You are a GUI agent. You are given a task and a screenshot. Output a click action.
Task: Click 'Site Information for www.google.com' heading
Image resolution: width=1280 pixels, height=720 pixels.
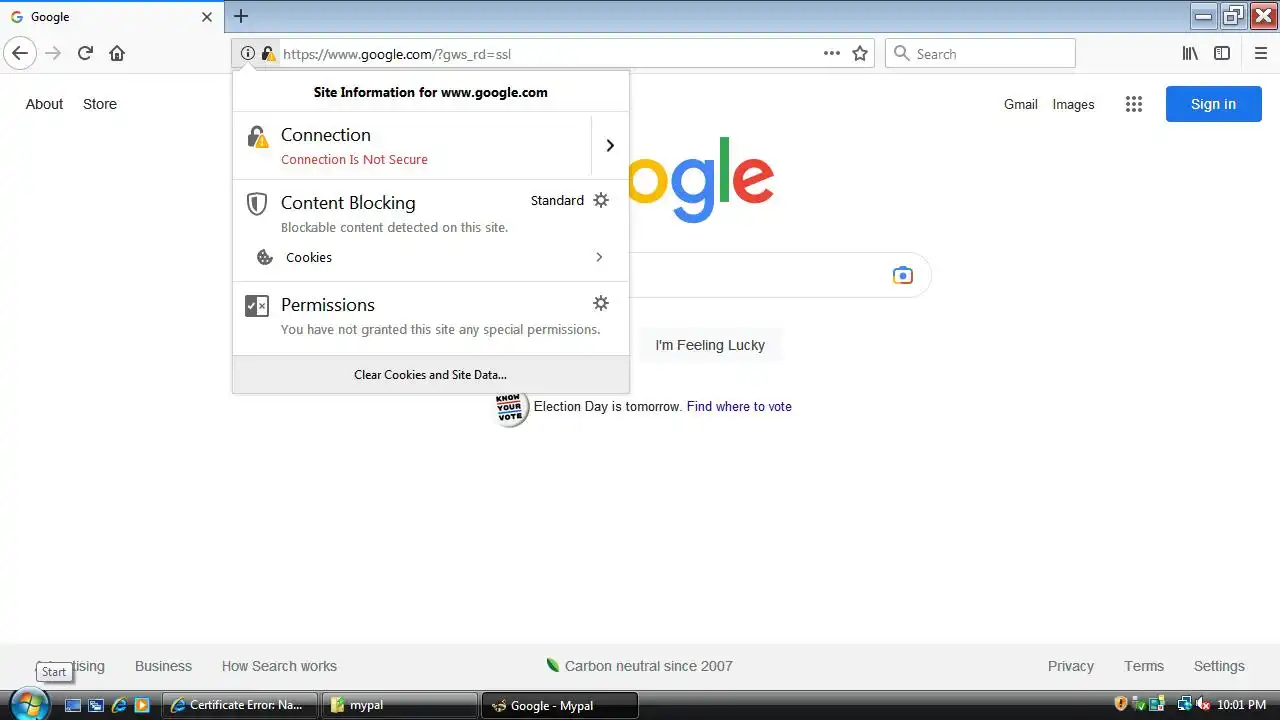pos(431,92)
